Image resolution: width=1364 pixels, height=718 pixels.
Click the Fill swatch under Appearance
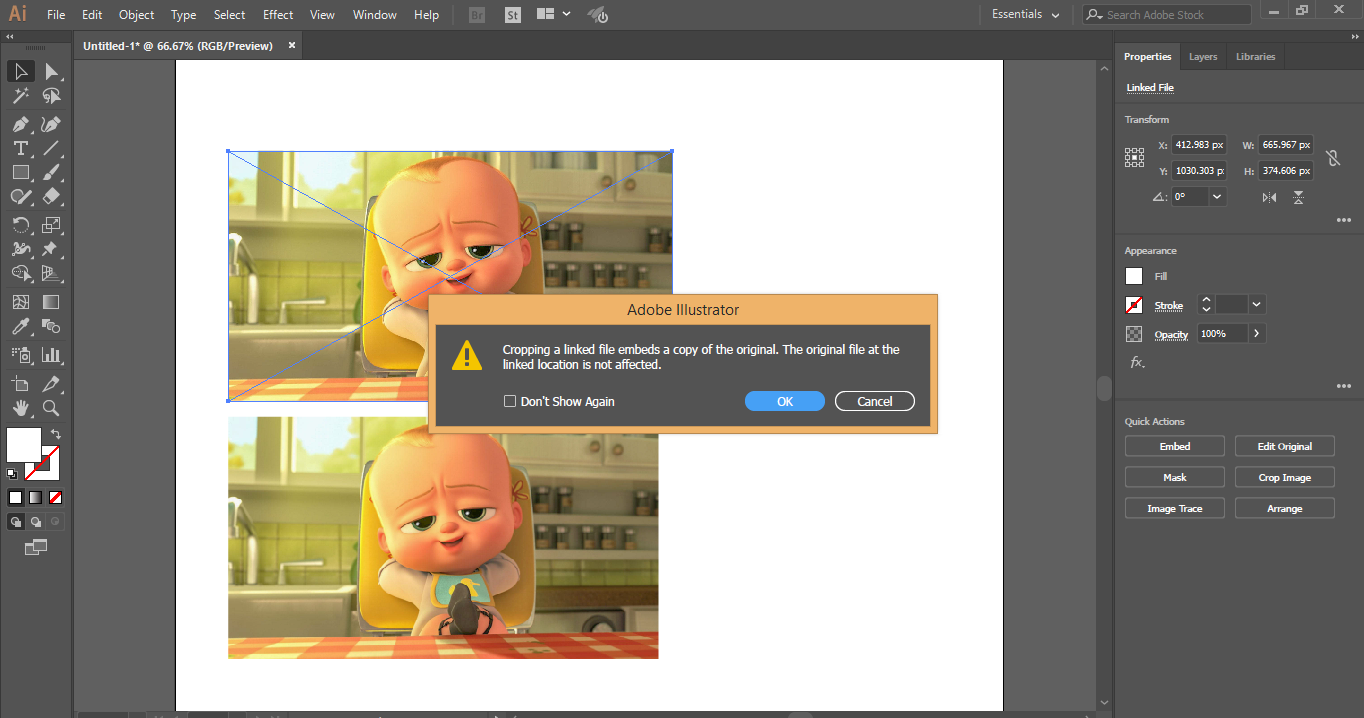(x=1134, y=275)
